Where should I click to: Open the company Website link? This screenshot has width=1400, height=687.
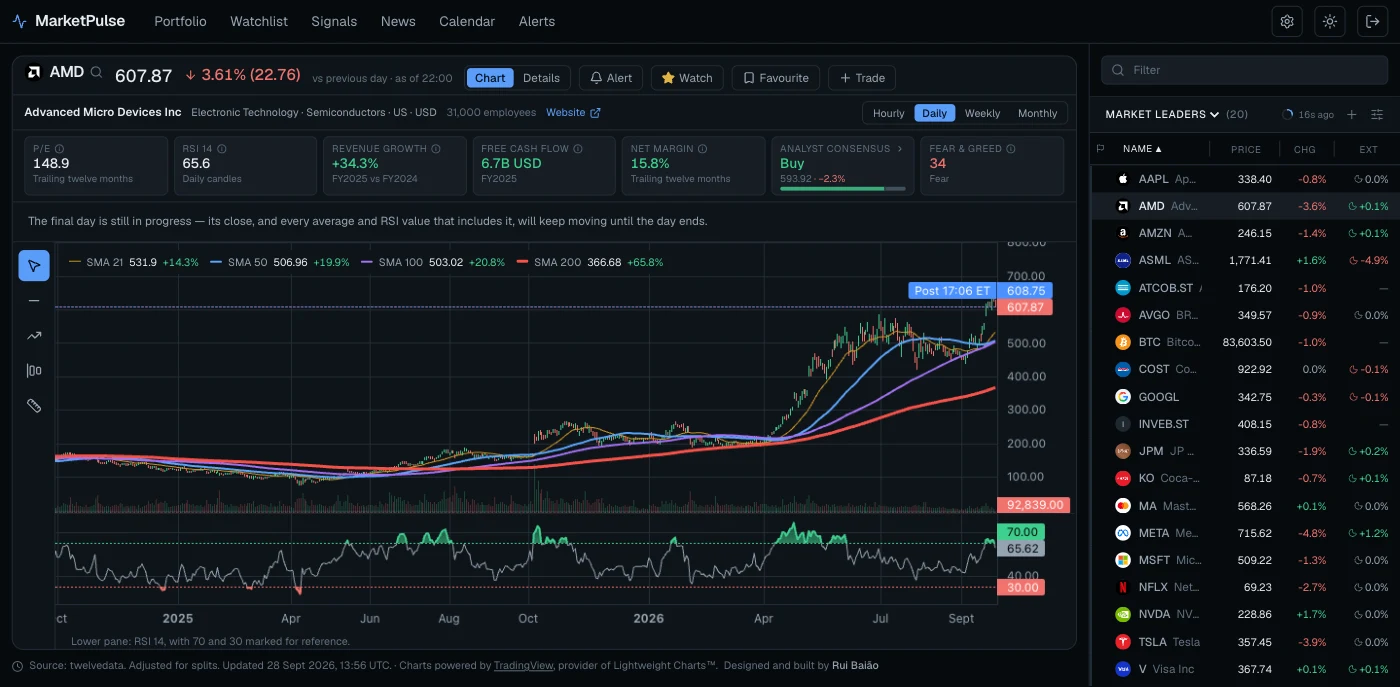click(573, 113)
